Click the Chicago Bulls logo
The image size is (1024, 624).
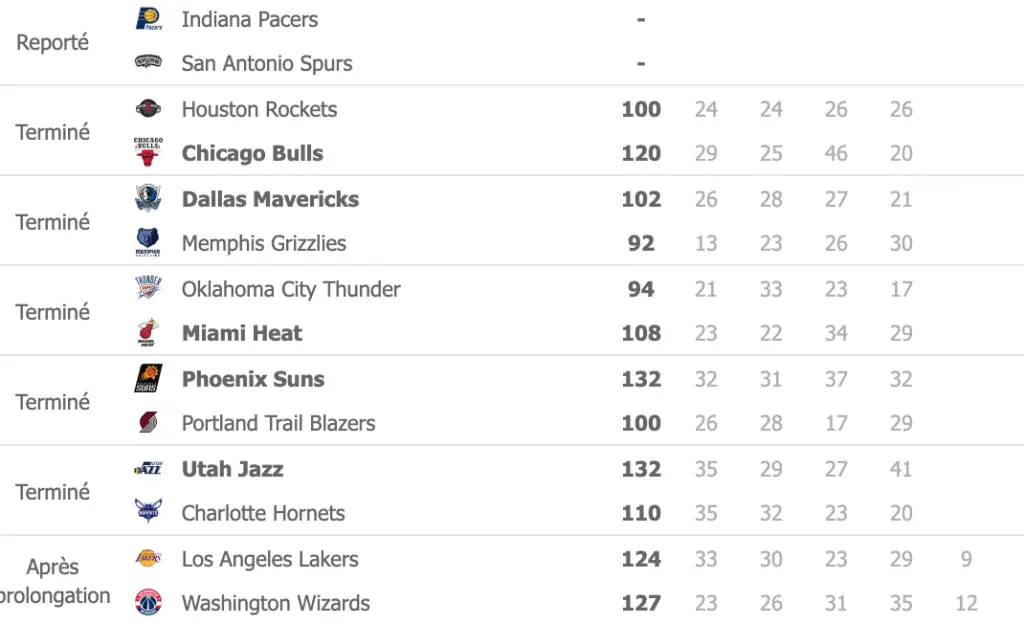pos(148,152)
